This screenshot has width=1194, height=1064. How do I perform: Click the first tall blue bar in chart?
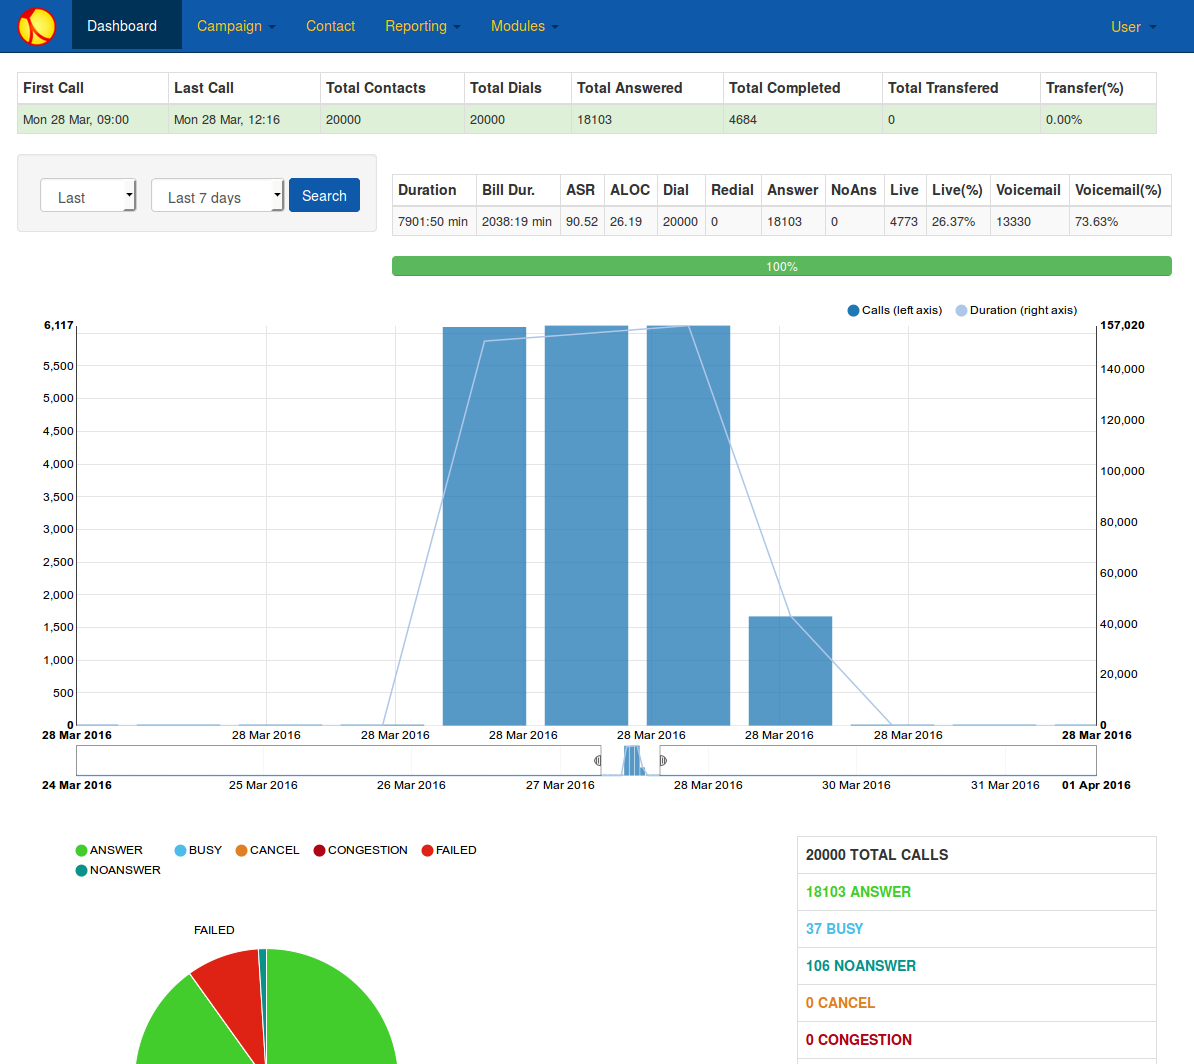click(484, 526)
